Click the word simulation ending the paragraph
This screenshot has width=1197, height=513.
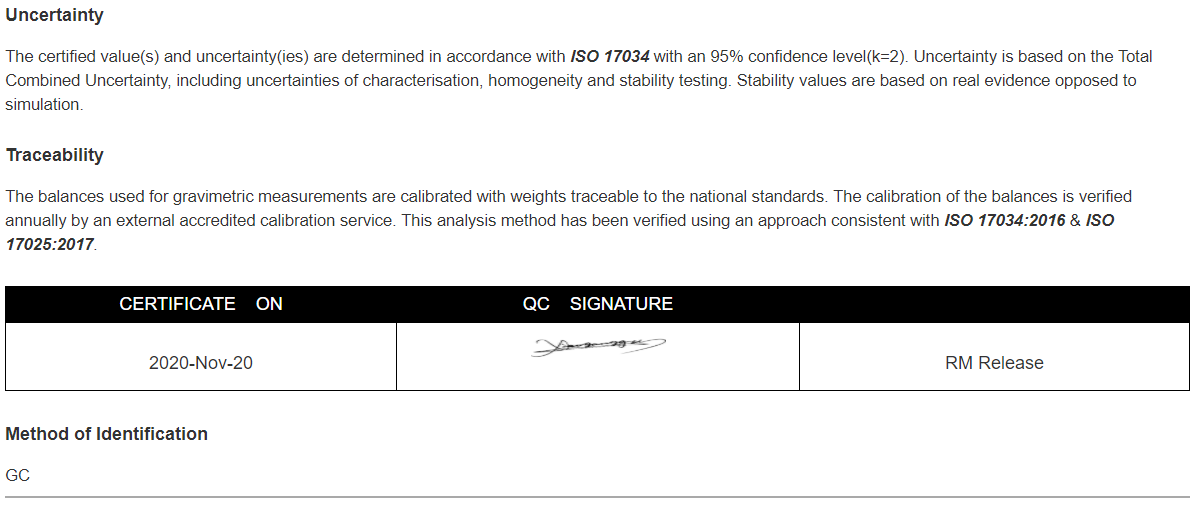(42, 105)
